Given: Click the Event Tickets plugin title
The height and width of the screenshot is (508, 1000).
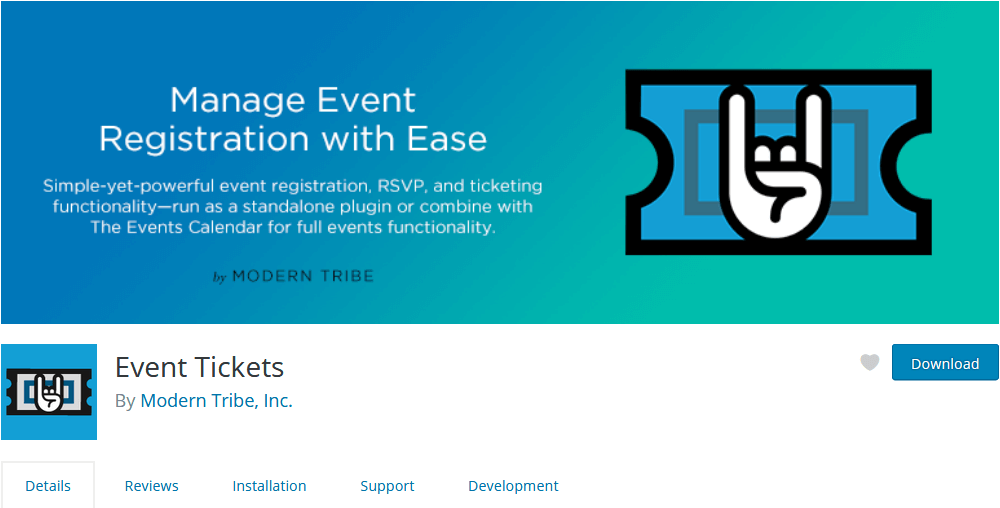Looking at the screenshot, I should pos(200,368).
